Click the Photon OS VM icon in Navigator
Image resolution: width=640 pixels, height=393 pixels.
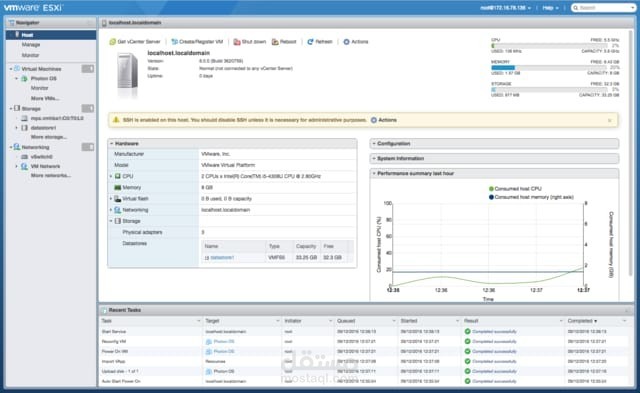[24, 78]
